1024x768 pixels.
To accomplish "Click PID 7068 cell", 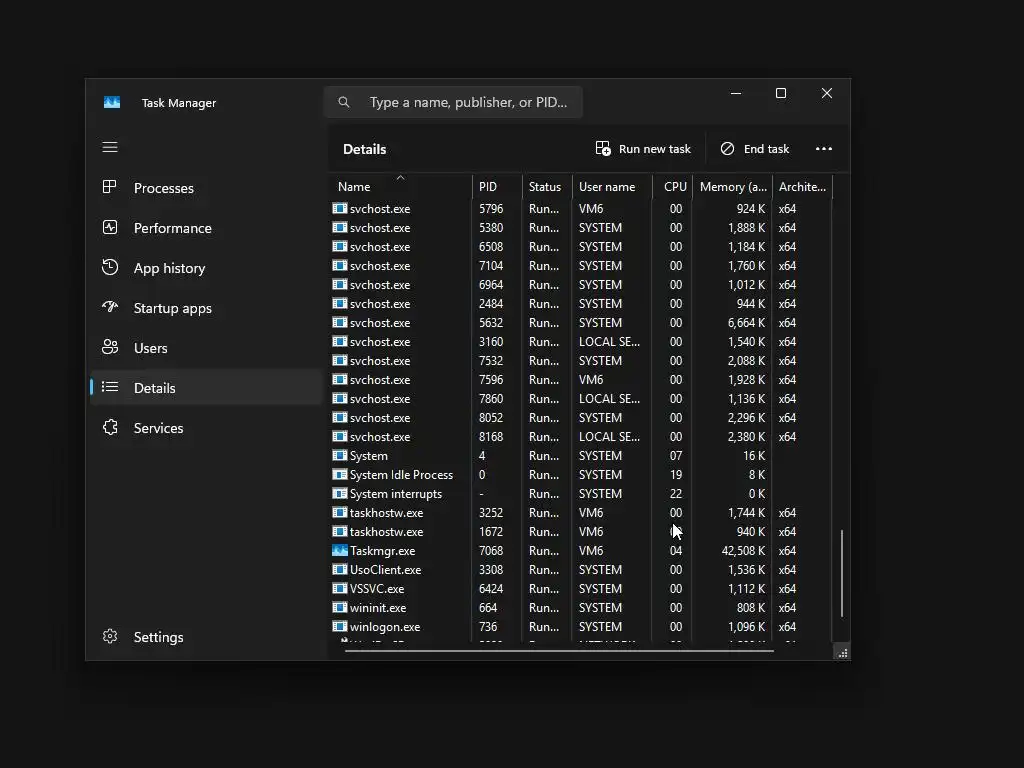I will pyautogui.click(x=492, y=551).
